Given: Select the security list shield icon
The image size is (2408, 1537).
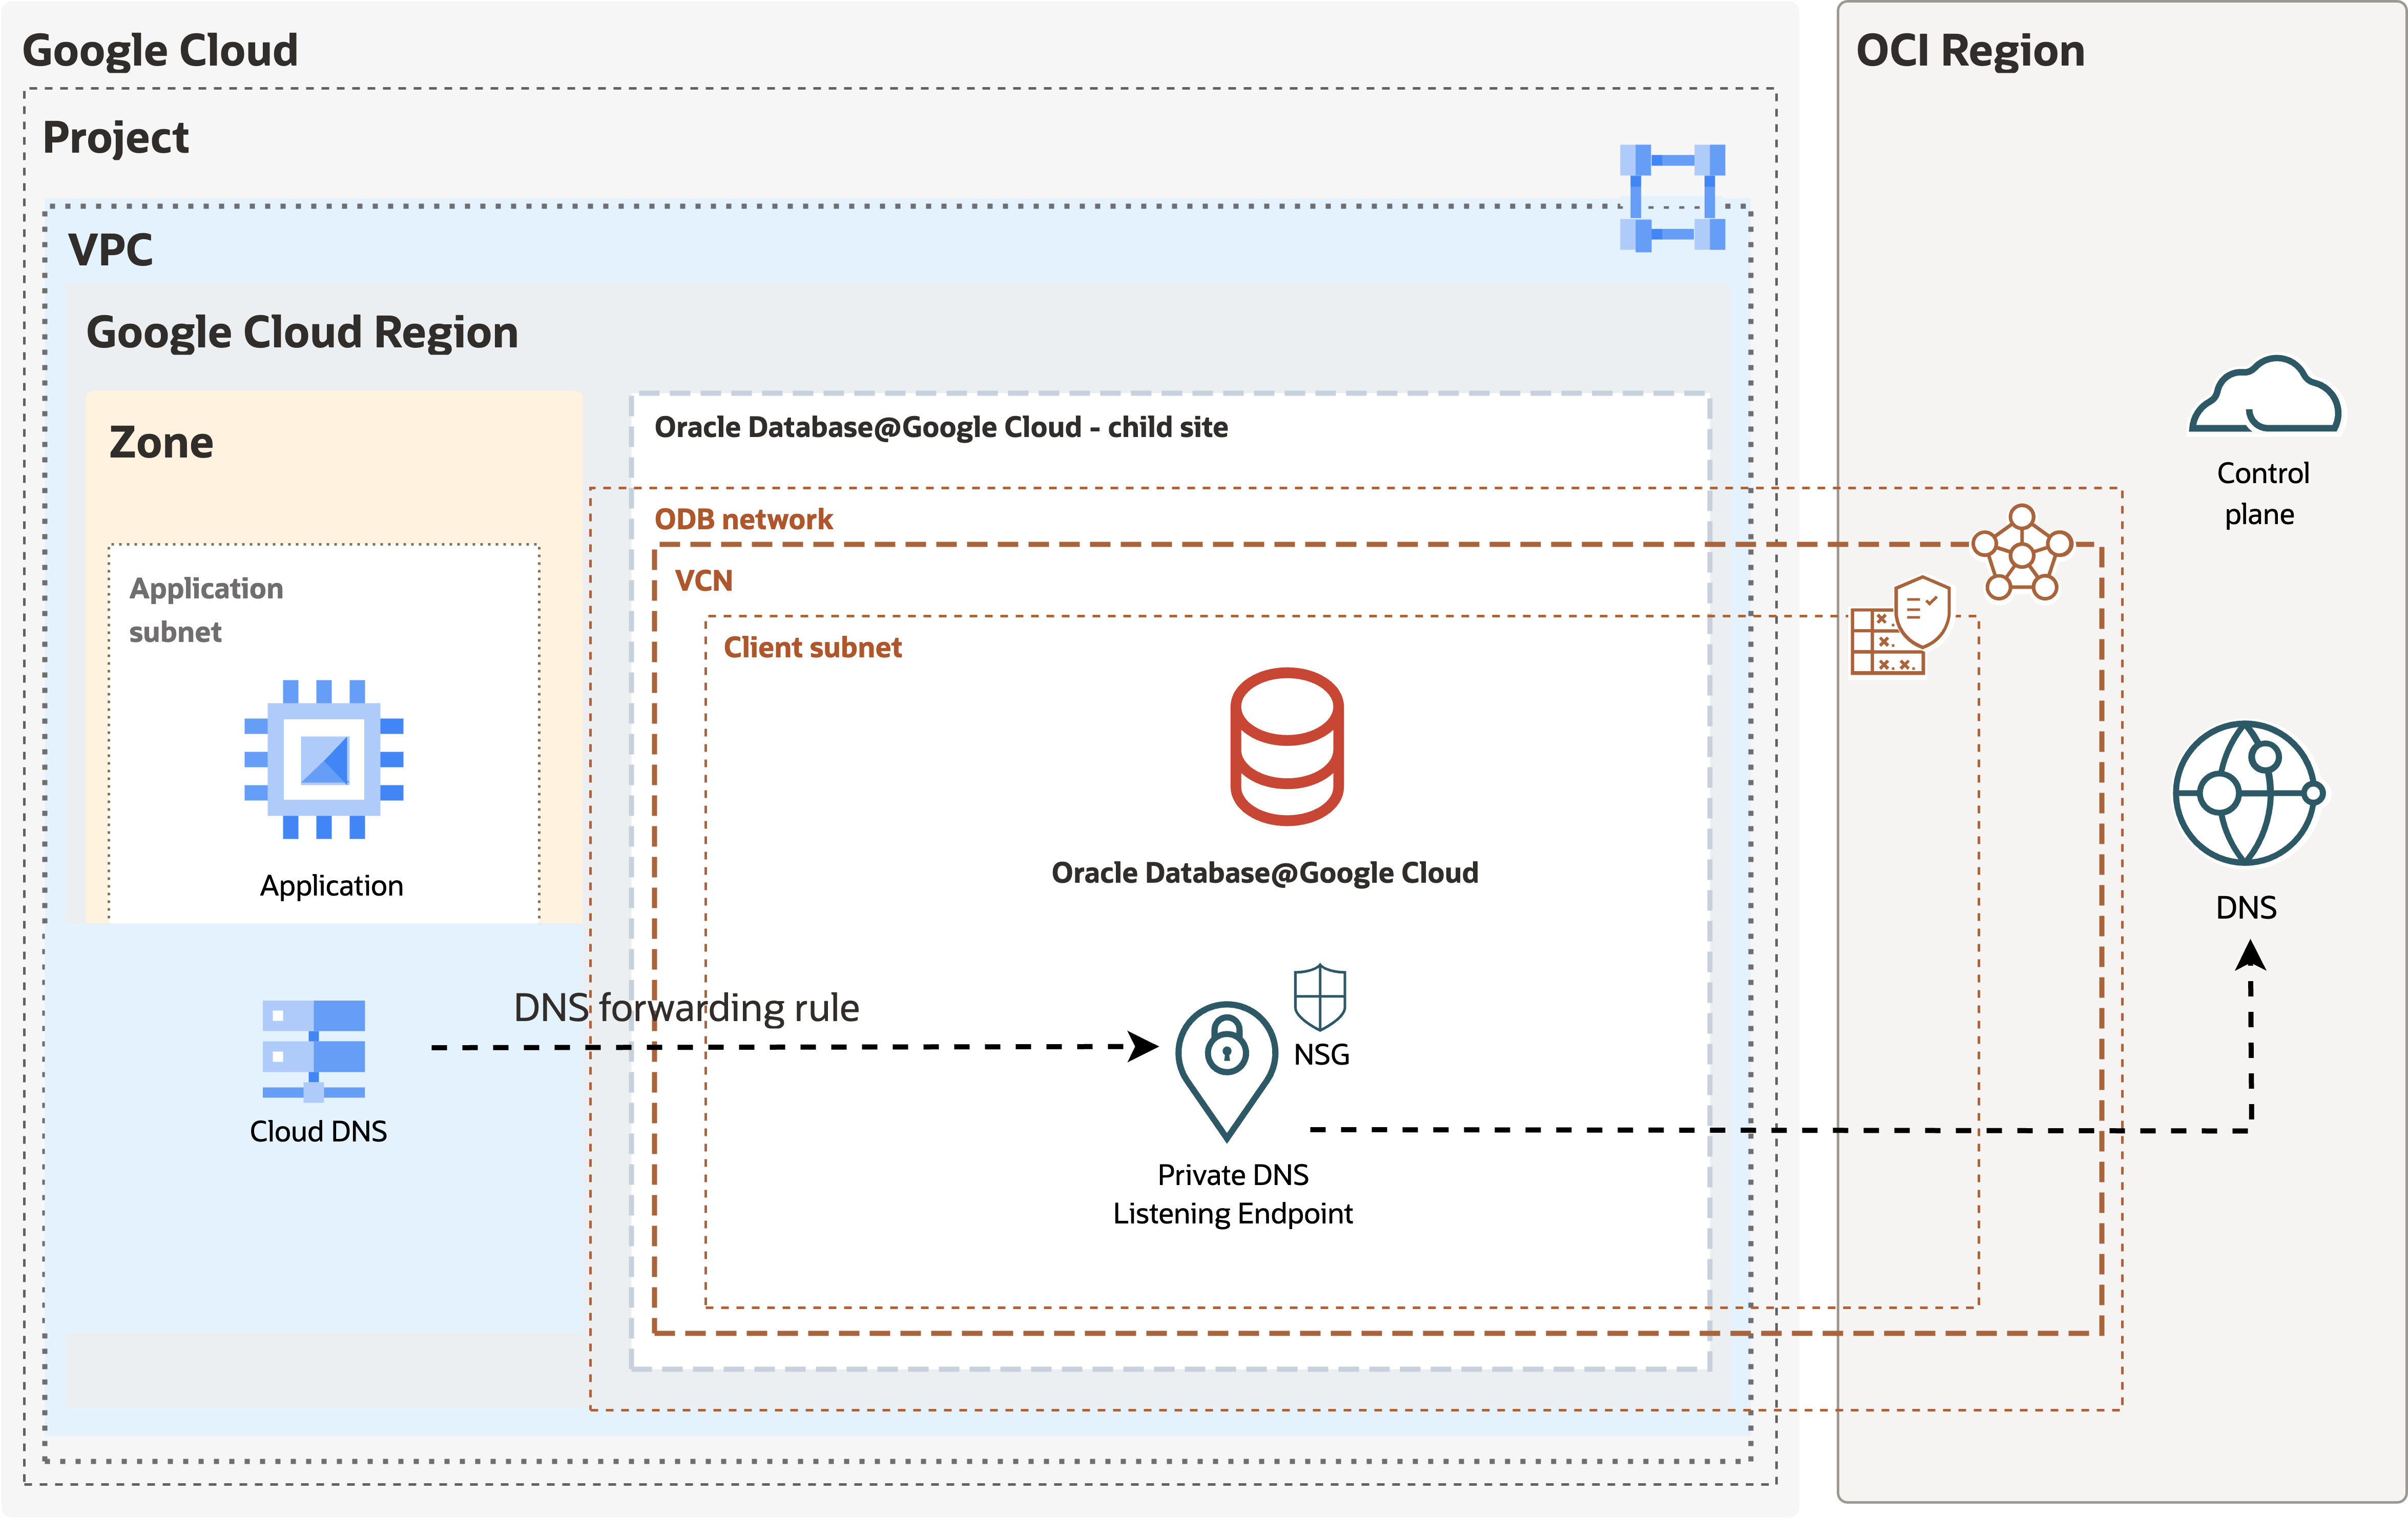Looking at the screenshot, I should 1901,625.
